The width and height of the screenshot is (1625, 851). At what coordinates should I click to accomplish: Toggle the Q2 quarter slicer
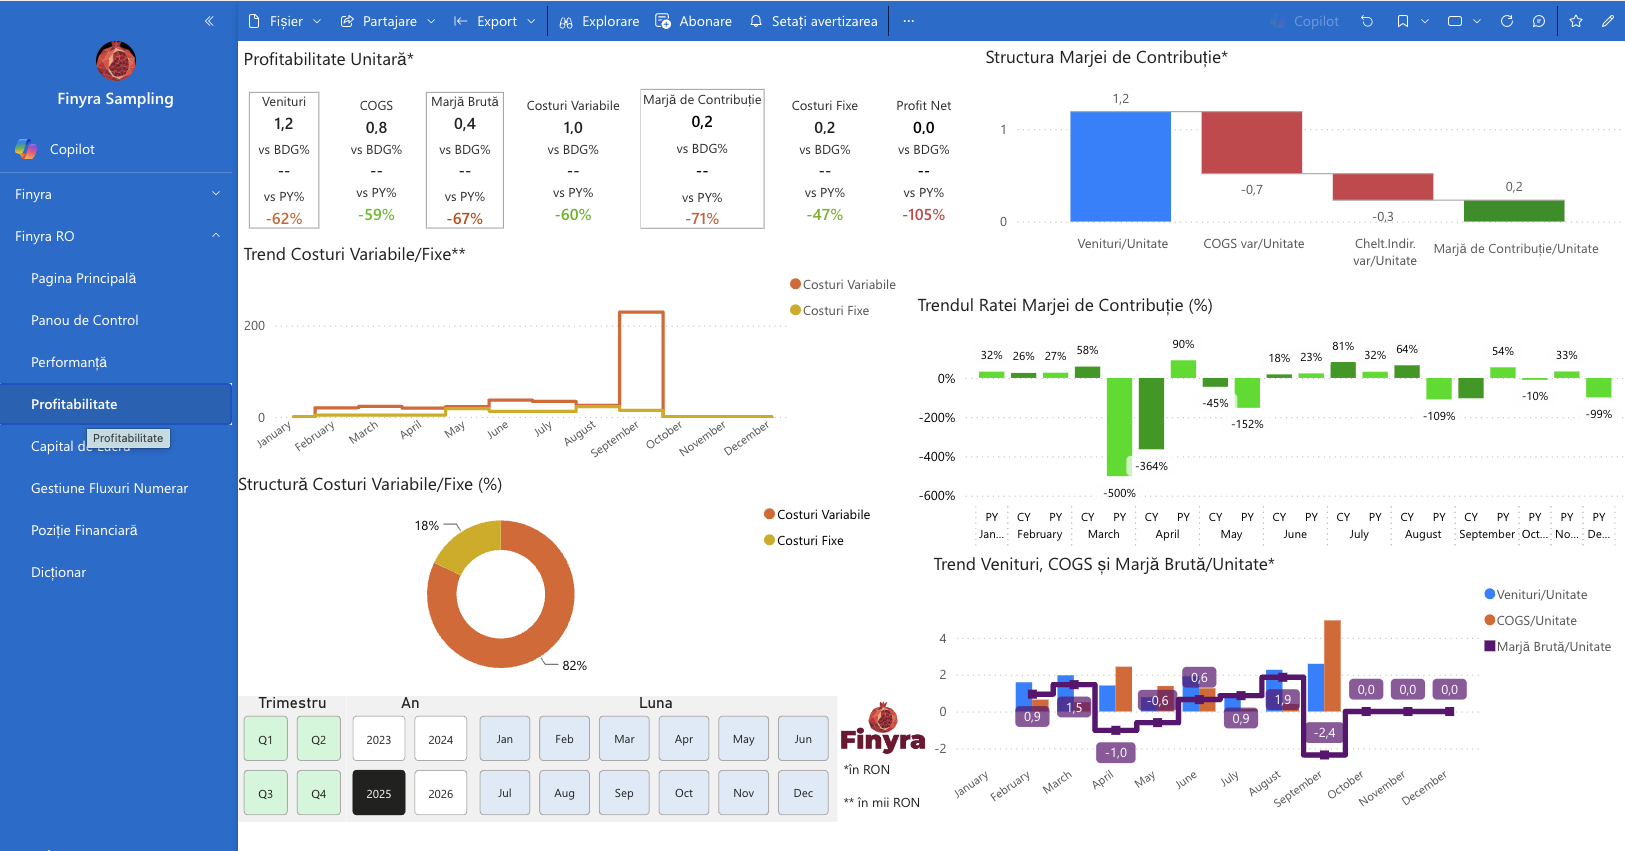tap(319, 739)
